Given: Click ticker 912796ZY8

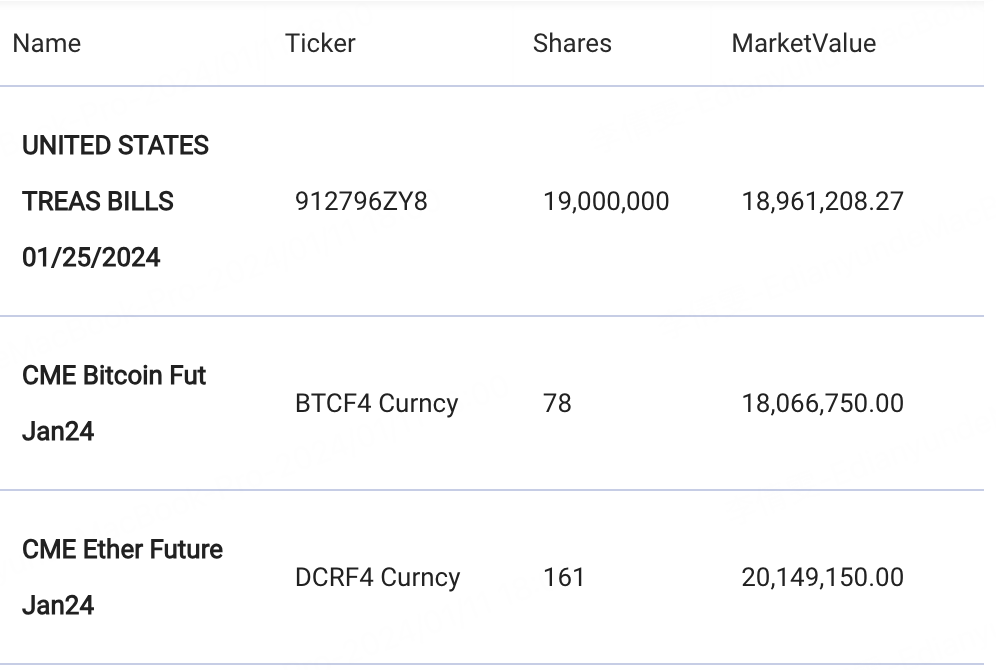Looking at the screenshot, I should pos(361,201).
